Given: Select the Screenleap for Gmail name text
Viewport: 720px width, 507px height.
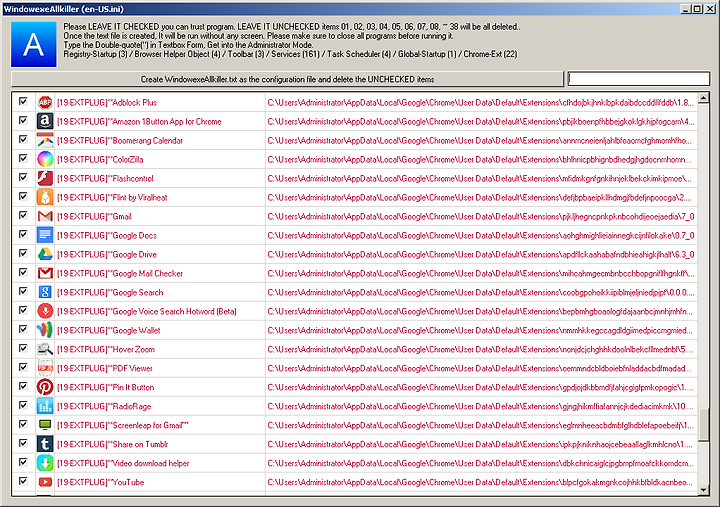Looking at the screenshot, I should click(123, 425).
